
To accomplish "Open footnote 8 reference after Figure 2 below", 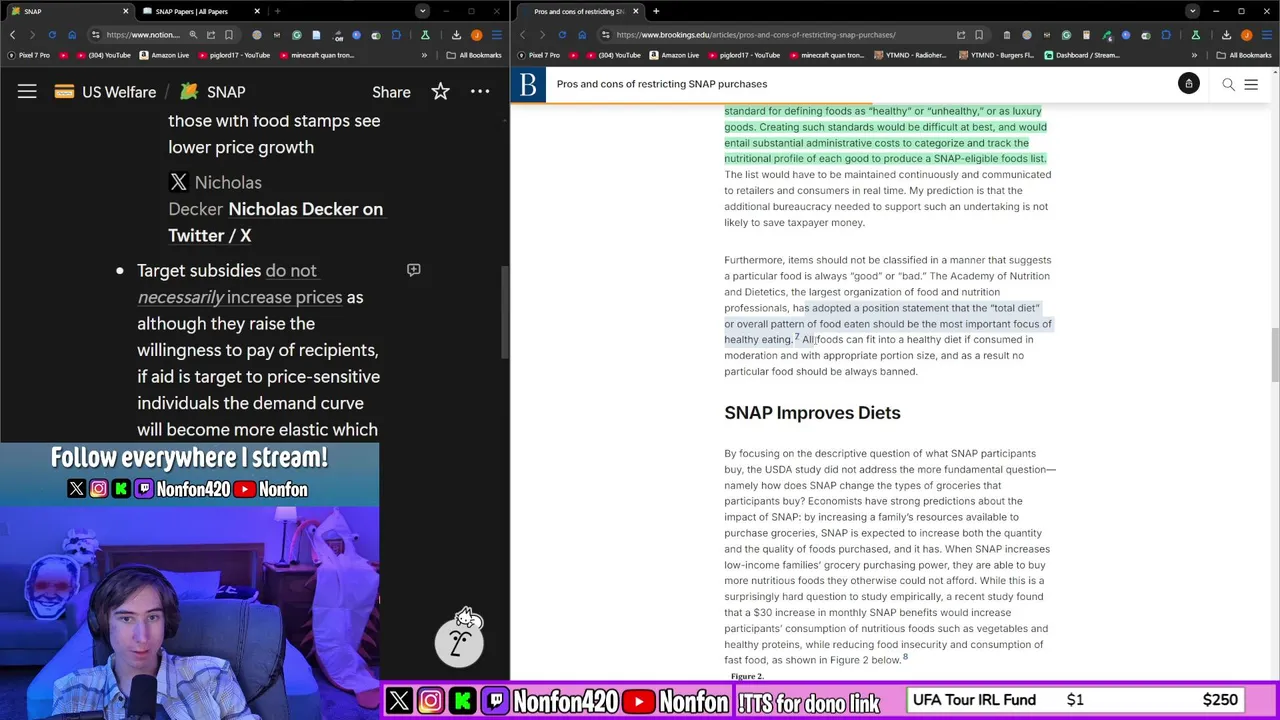I will tap(905, 657).
